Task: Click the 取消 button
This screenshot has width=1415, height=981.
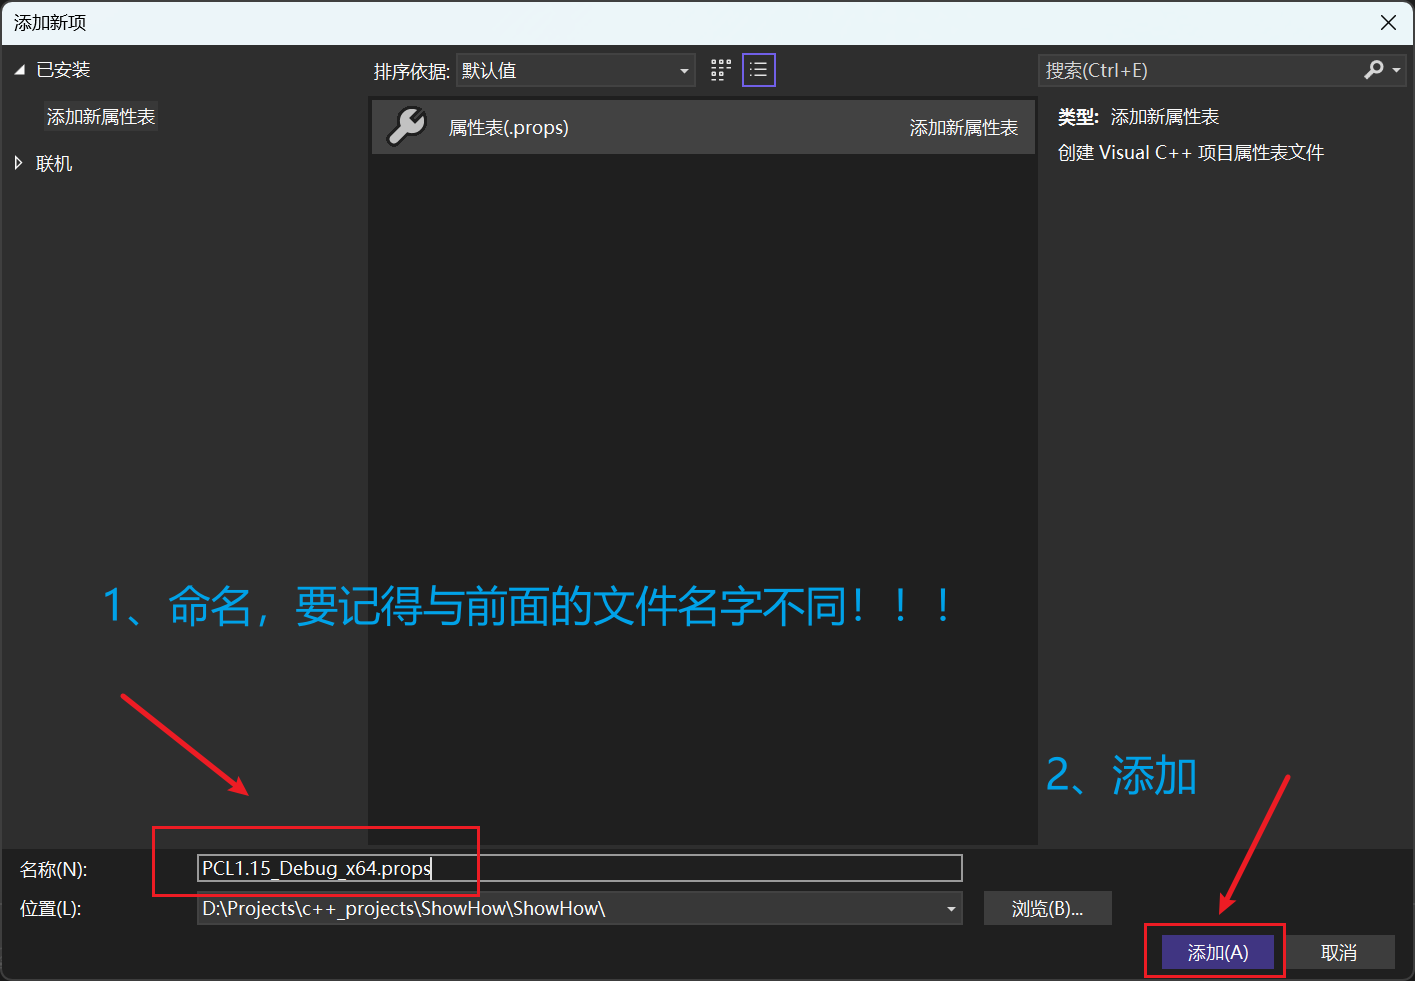Action: [1339, 953]
